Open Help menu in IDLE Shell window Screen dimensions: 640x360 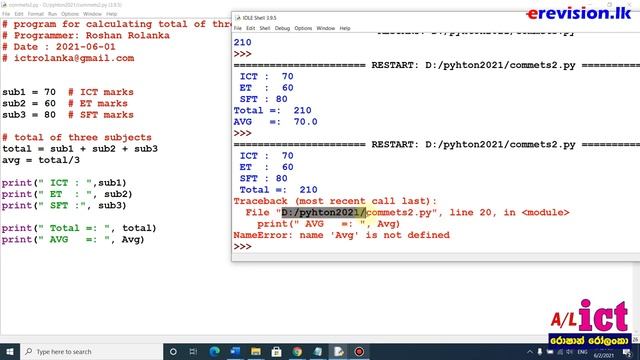point(345,28)
